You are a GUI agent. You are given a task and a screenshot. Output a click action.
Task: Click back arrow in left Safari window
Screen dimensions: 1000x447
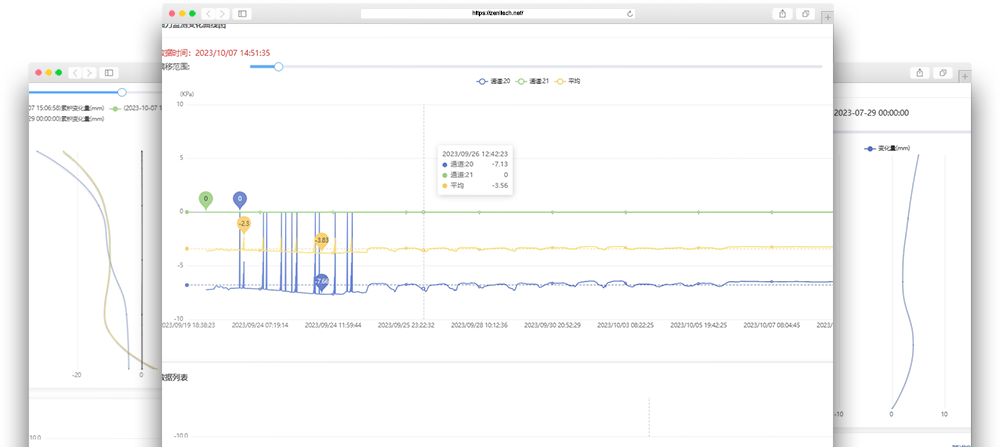coord(75,73)
